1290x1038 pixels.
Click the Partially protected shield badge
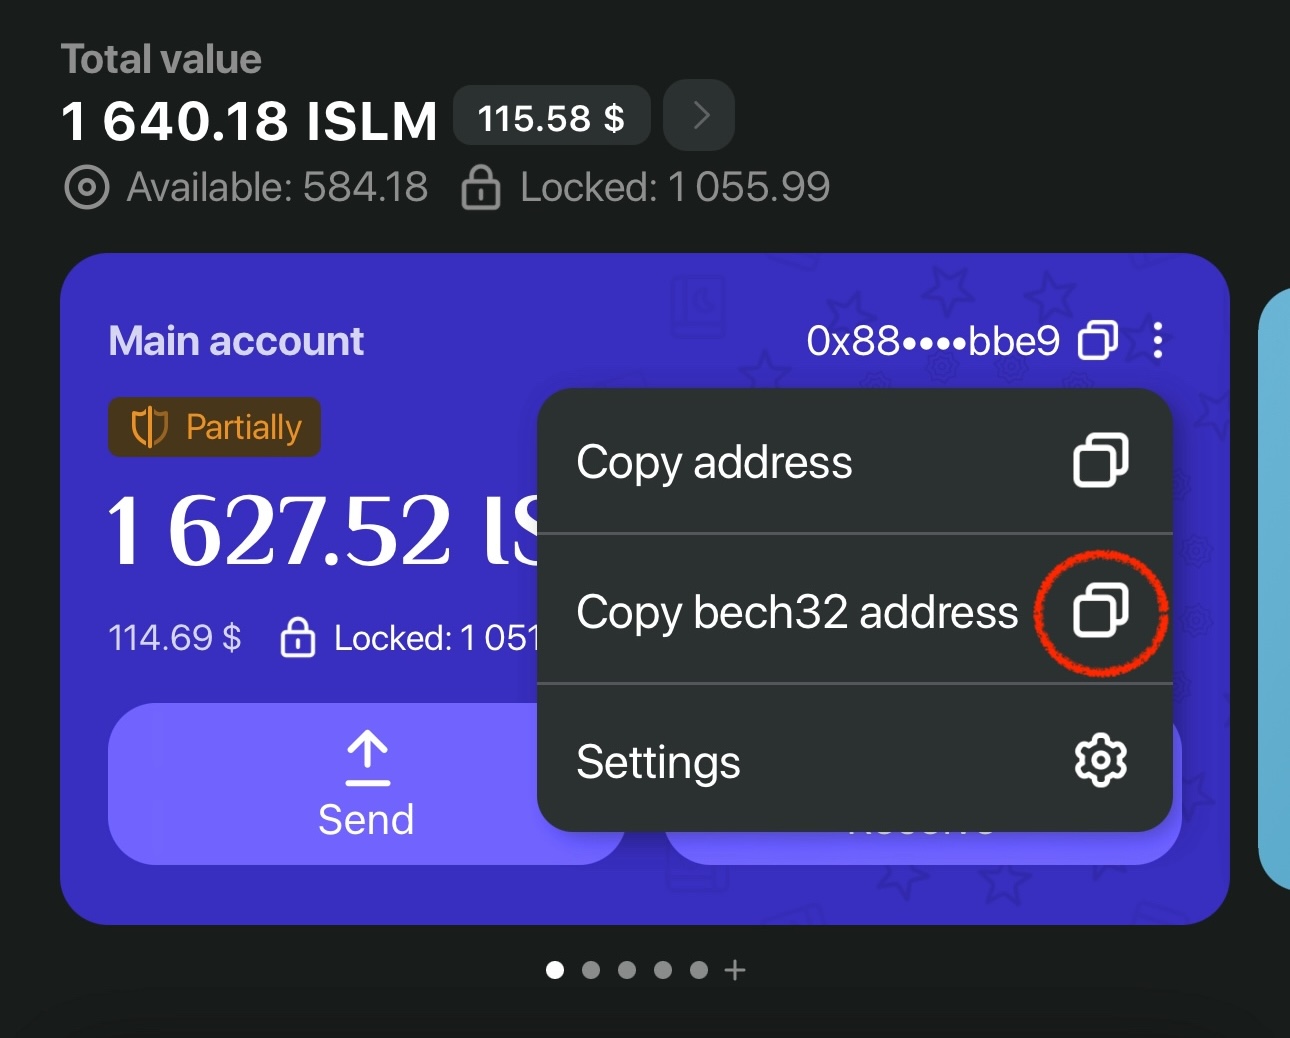(214, 427)
